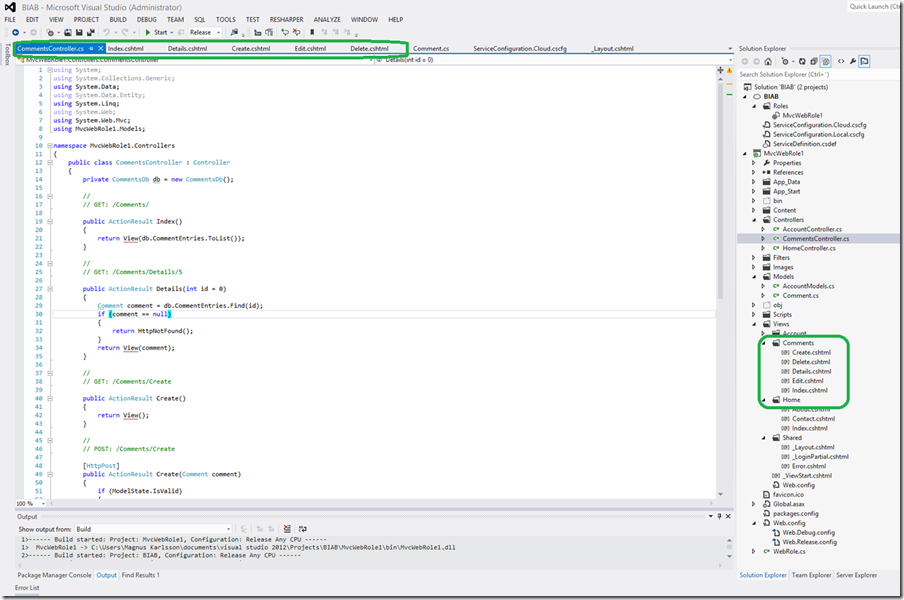Close the Output panel

728,516
